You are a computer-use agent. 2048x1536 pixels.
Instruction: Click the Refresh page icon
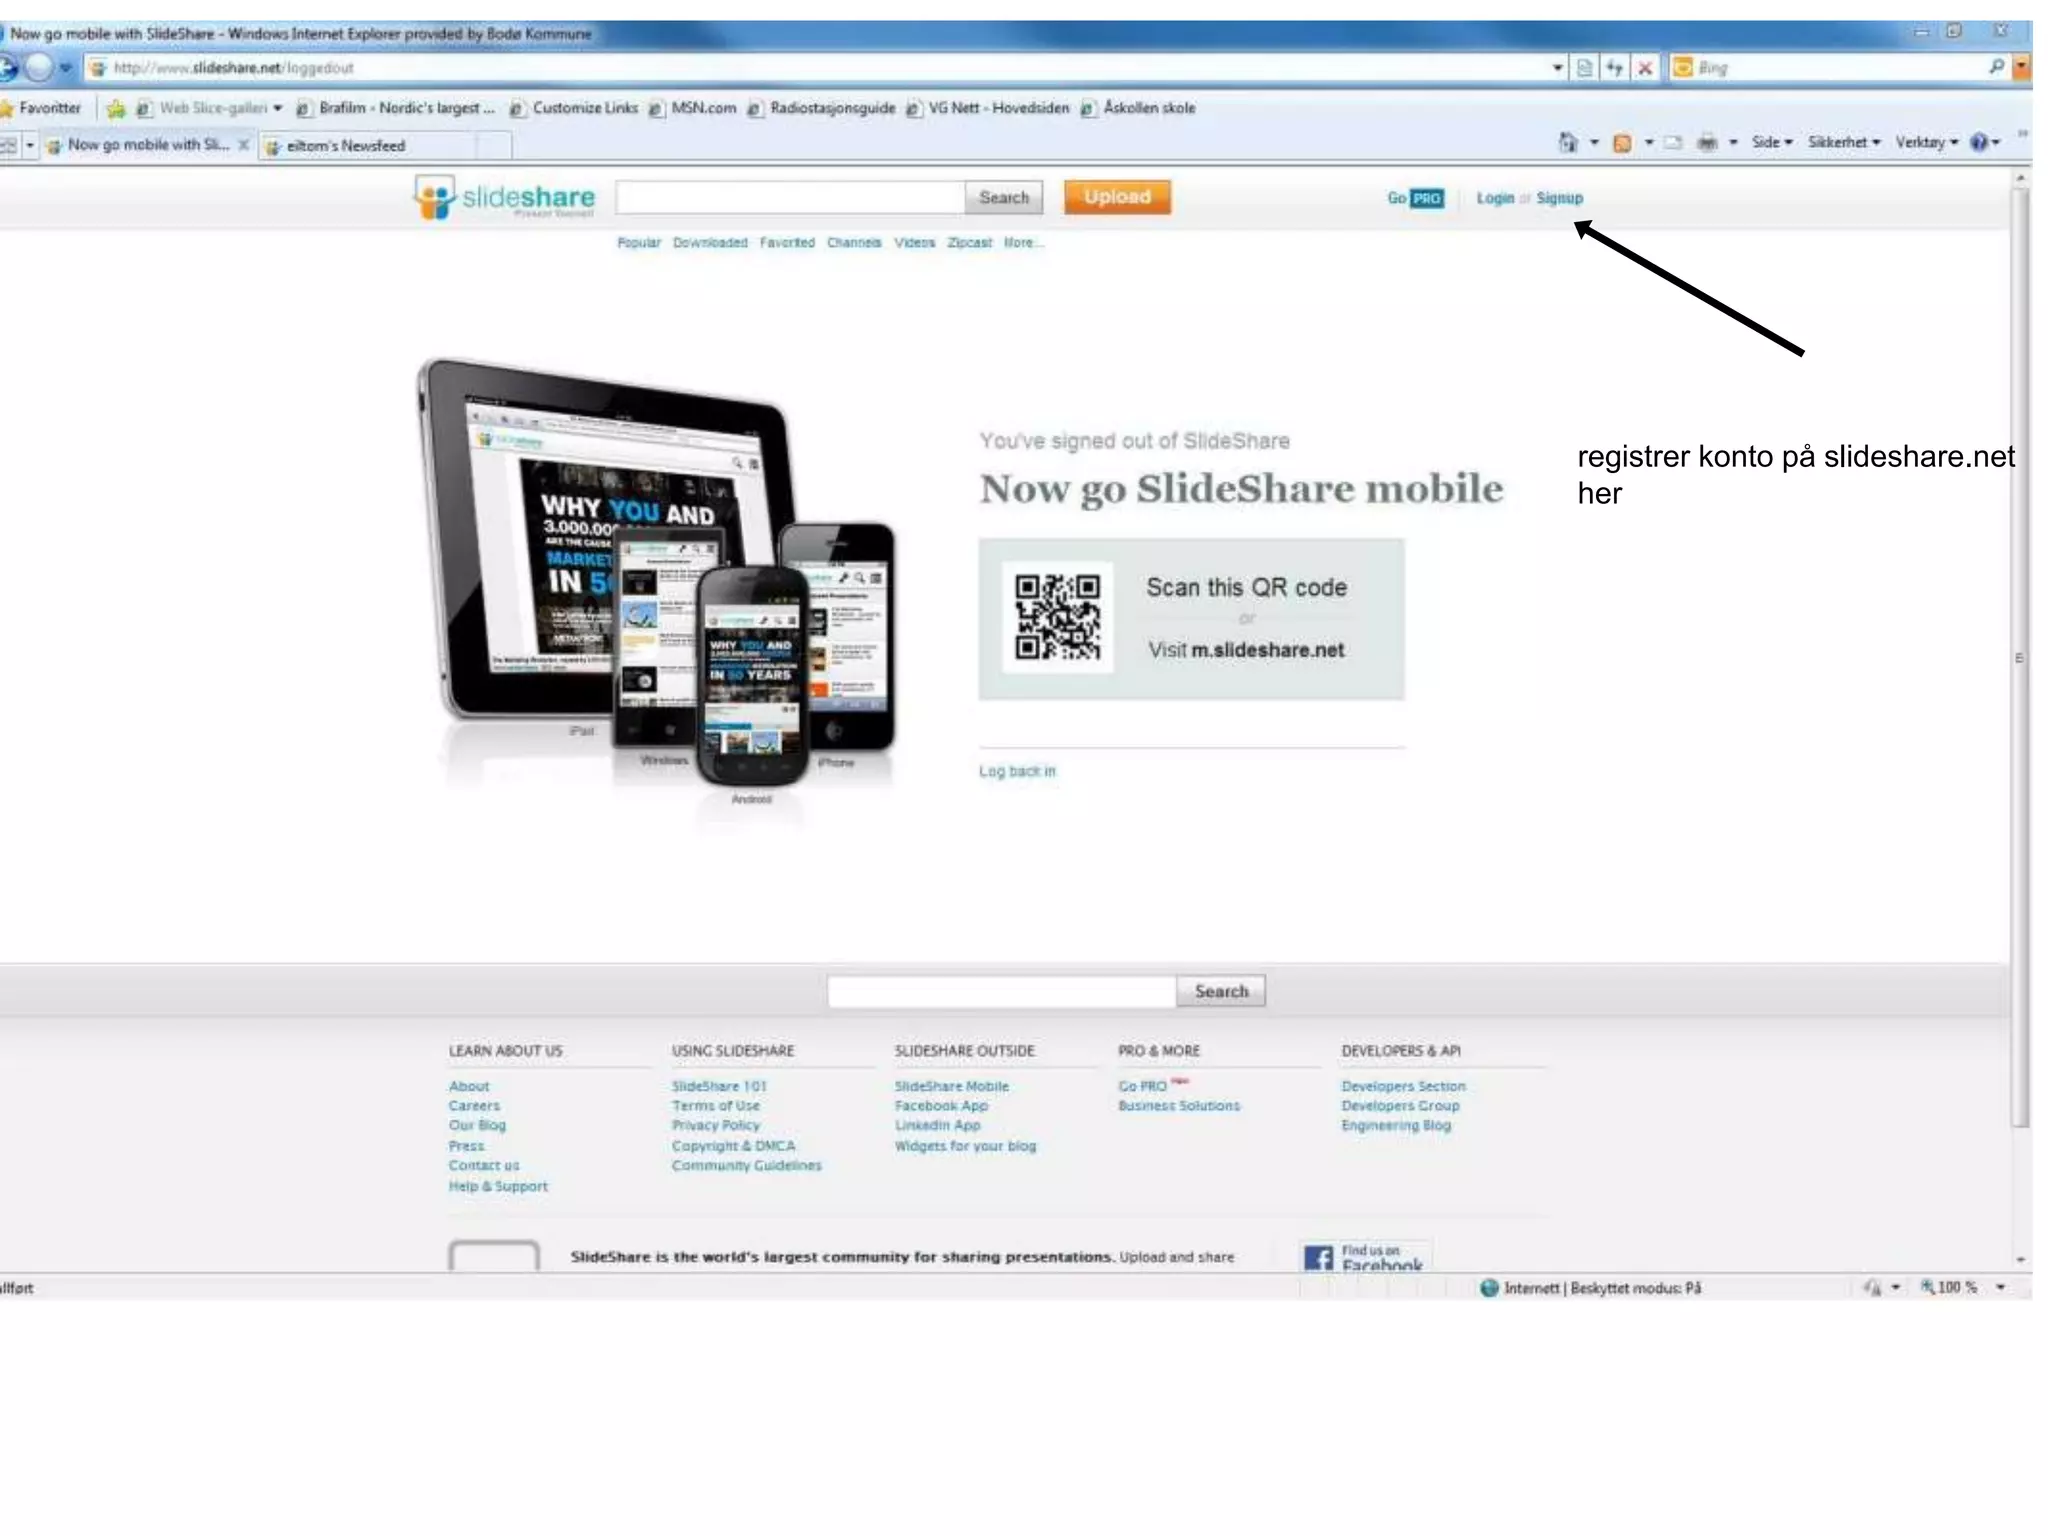[1614, 68]
